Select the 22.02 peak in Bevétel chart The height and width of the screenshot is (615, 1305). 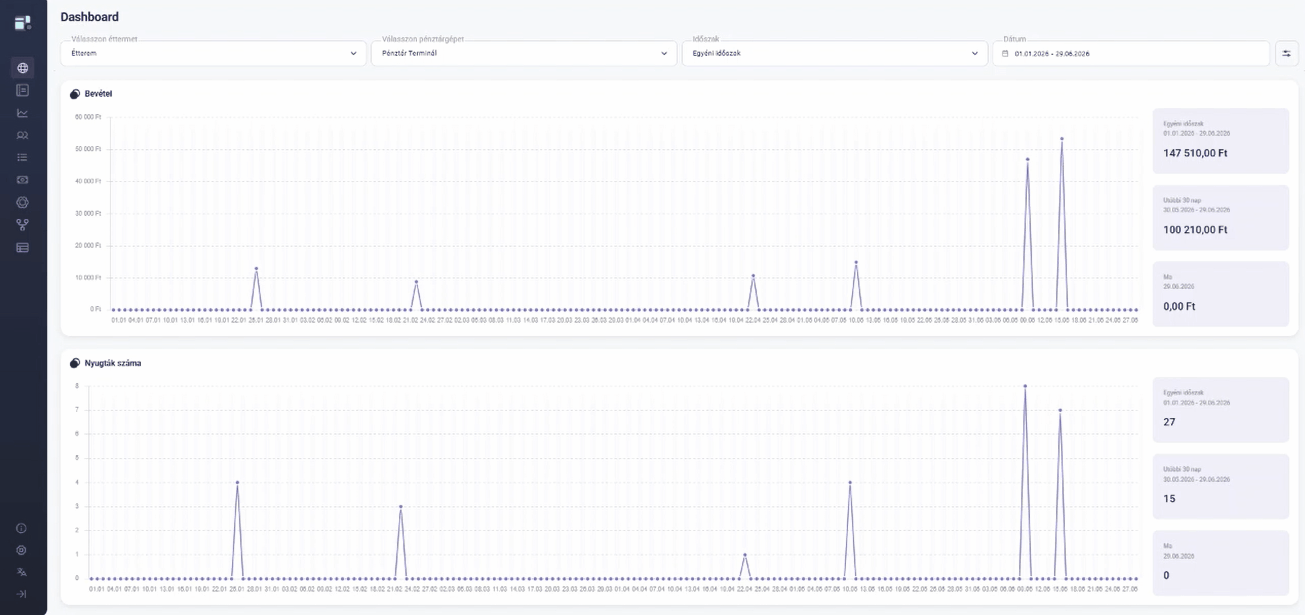pyautogui.click(x=416, y=281)
